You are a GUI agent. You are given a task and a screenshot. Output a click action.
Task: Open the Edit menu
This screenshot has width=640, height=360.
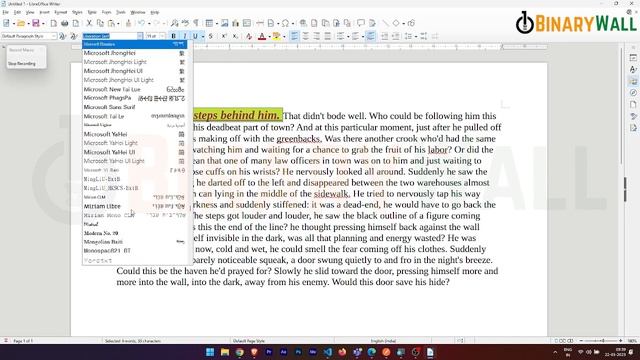pyautogui.click(x=17, y=13)
